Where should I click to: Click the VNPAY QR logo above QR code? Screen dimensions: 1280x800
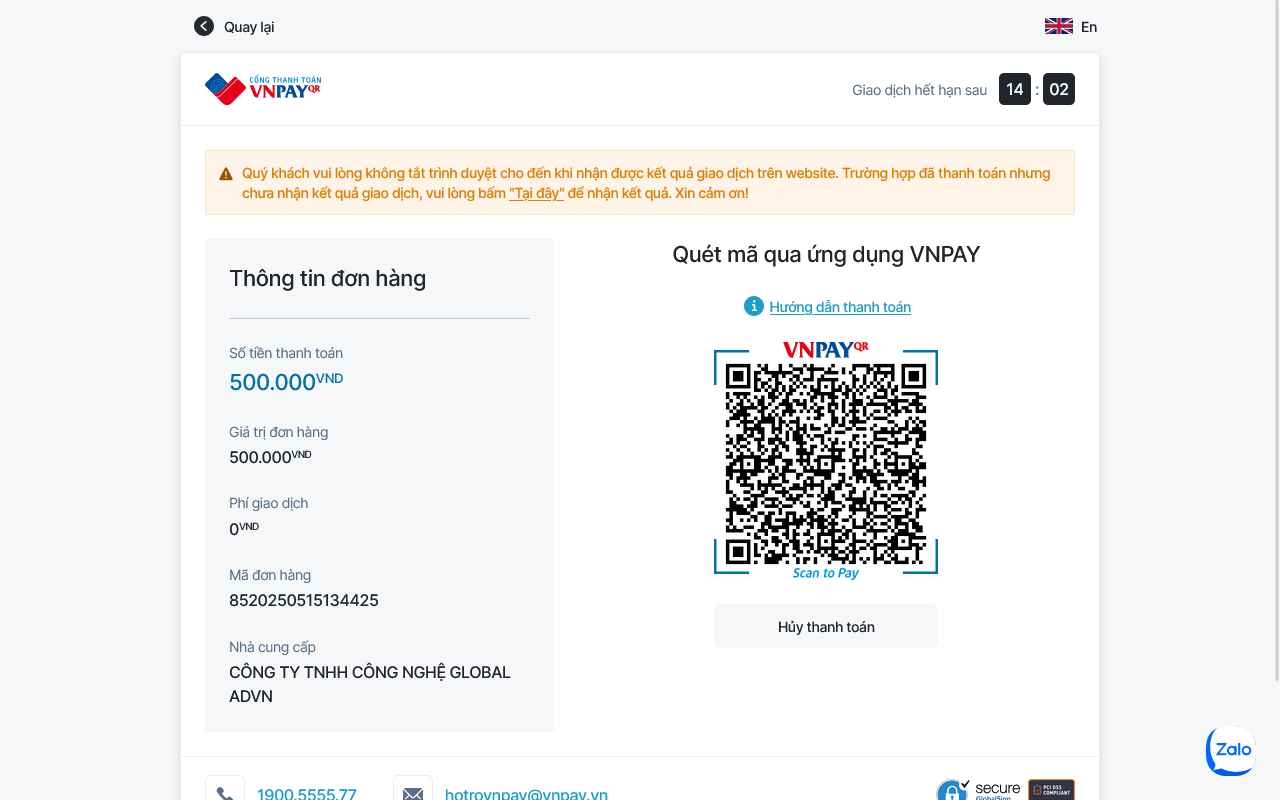[826, 349]
